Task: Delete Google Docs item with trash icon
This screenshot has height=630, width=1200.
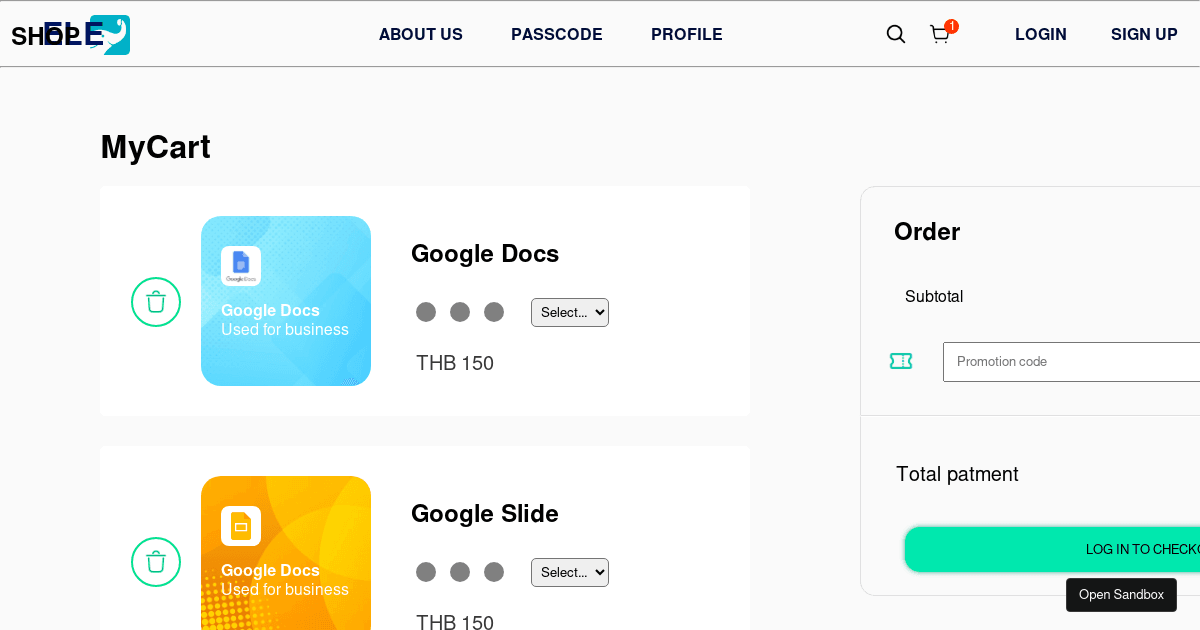Action: (156, 302)
